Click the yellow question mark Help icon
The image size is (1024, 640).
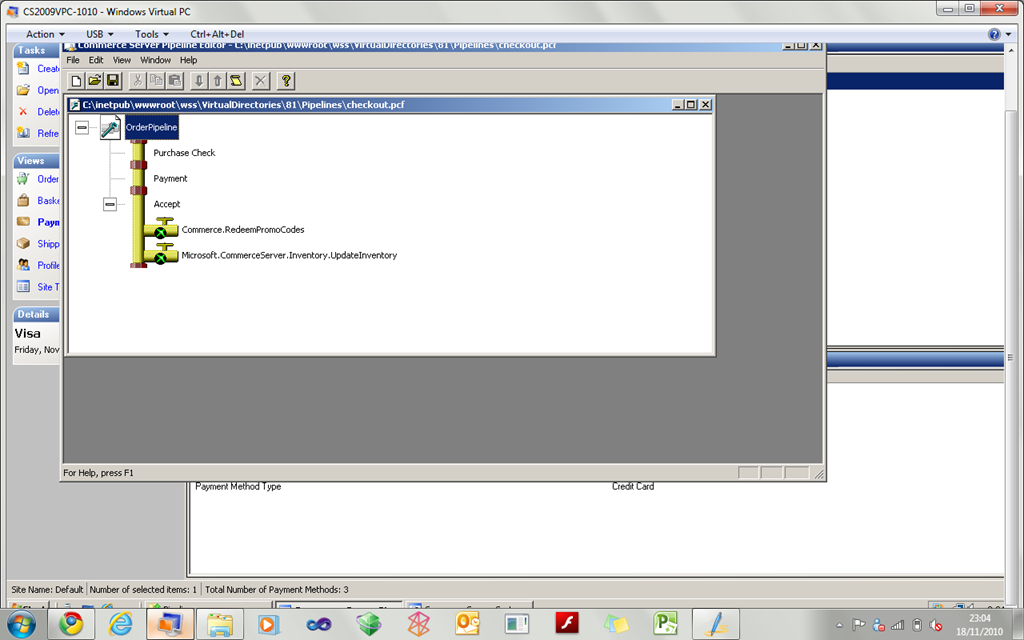(x=285, y=81)
